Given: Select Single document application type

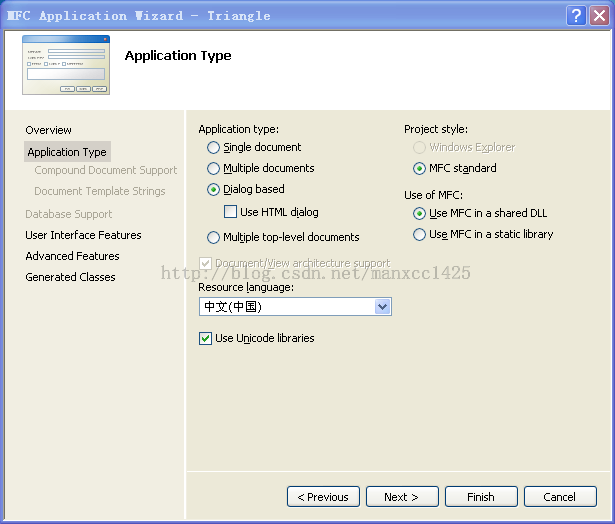Looking at the screenshot, I should pyautogui.click(x=213, y=148).
